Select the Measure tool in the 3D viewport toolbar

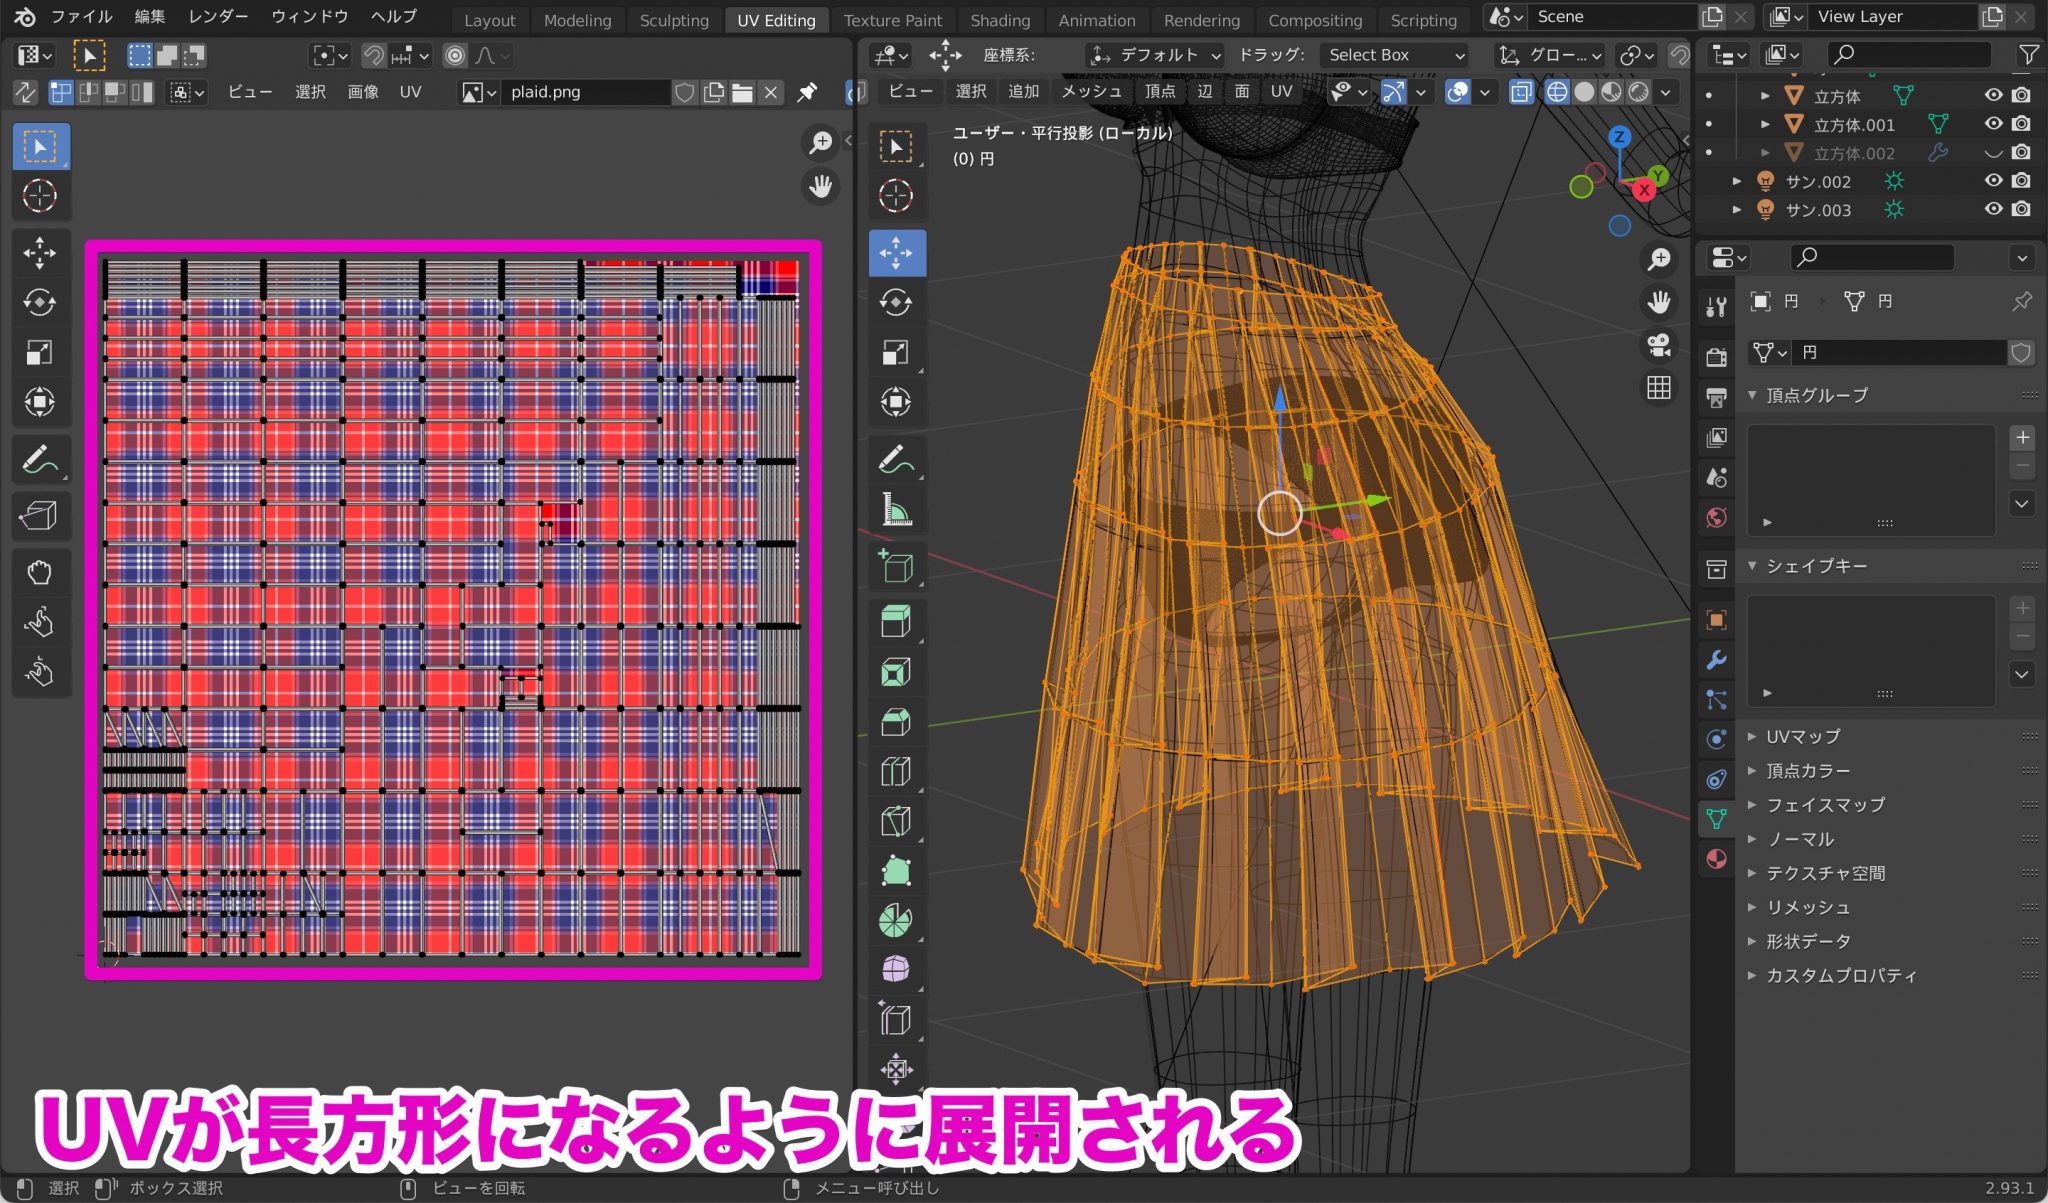pyautogui.click(x=897, y=508)
